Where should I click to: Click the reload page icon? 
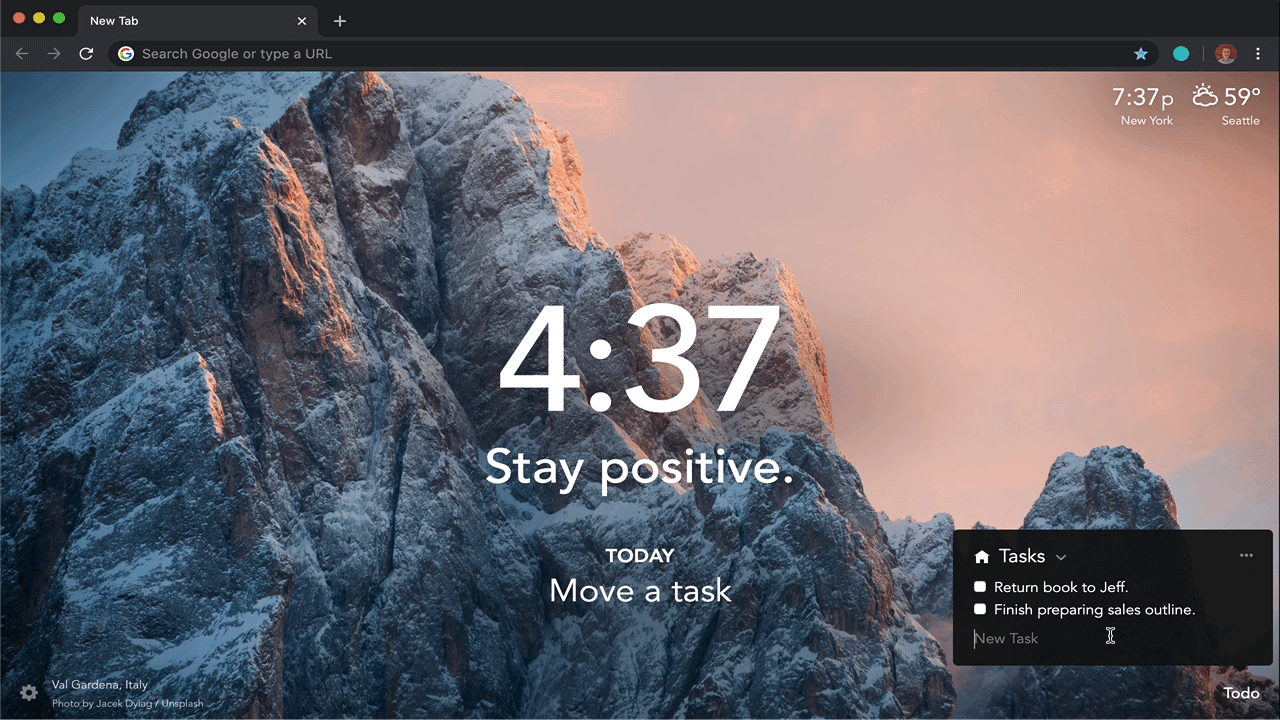tap(86, 54)
